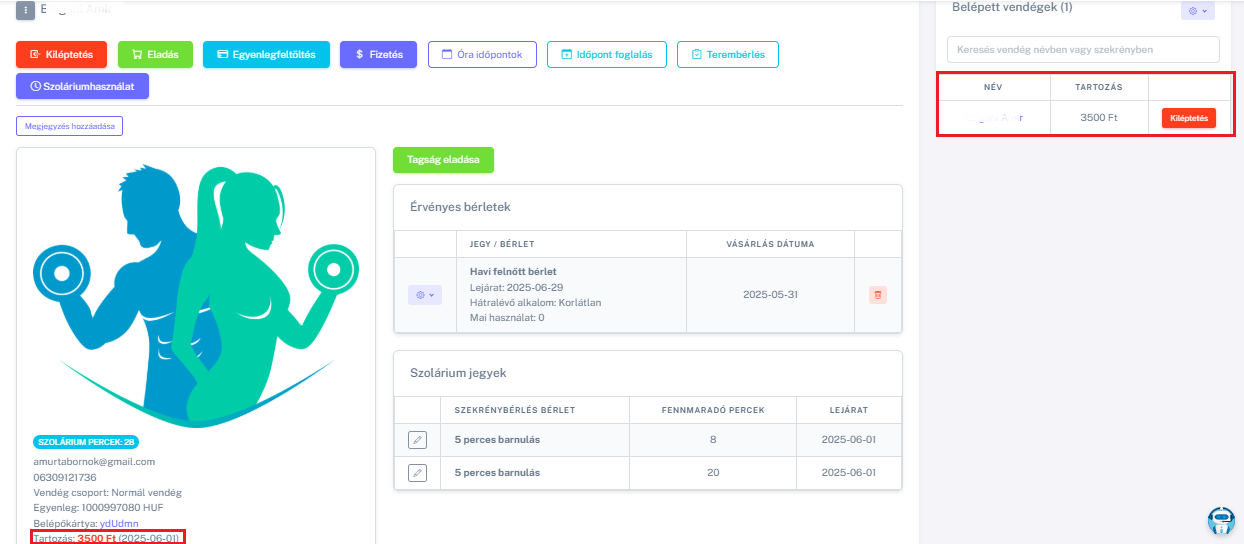This screenshot has height=544, width=1244.
Task: Open Terembérlés room rental
Action: point(727,54)
